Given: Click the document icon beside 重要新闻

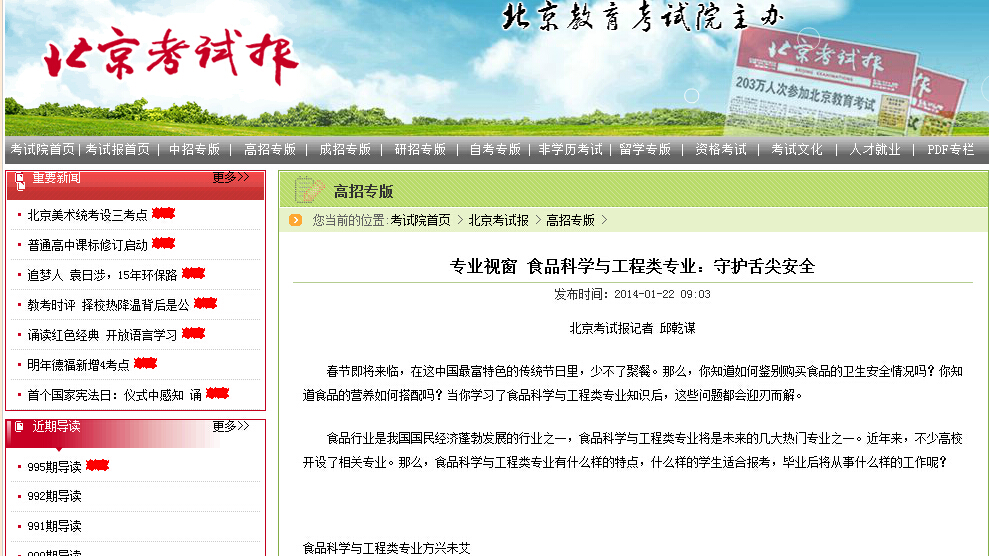Looking at the screenshot, I should tap(20, 179).
